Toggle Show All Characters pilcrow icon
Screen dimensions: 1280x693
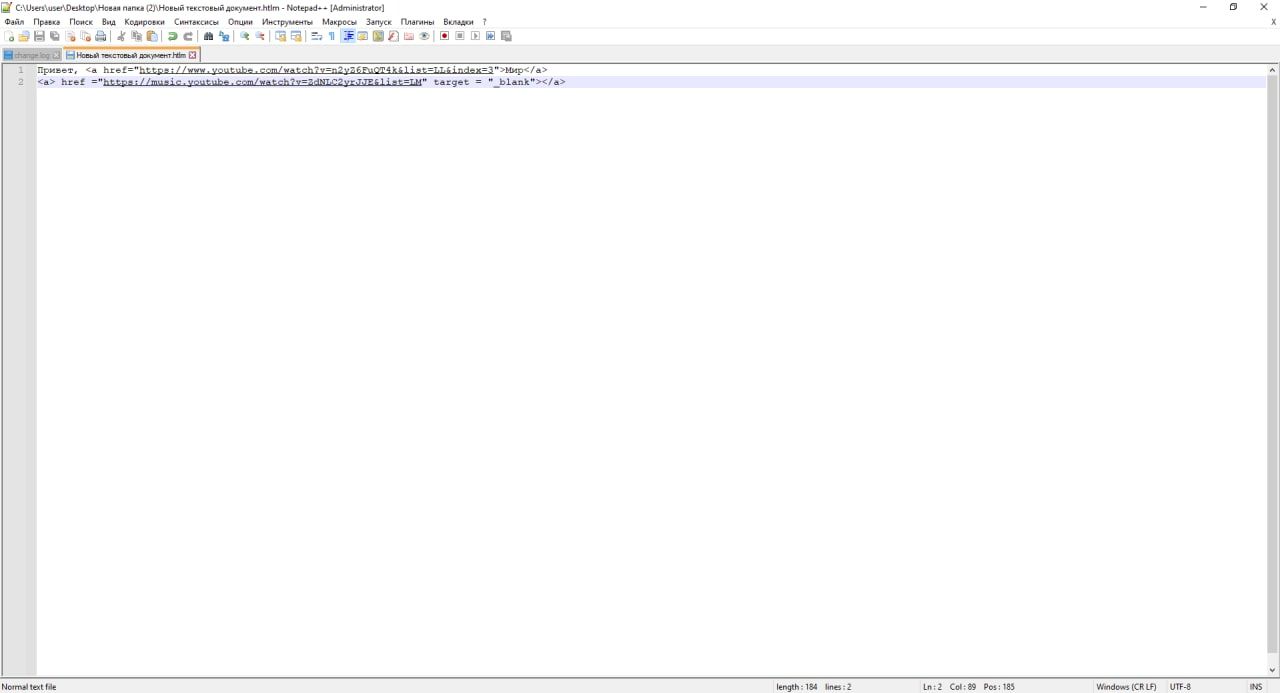click(x=332, y=36)
